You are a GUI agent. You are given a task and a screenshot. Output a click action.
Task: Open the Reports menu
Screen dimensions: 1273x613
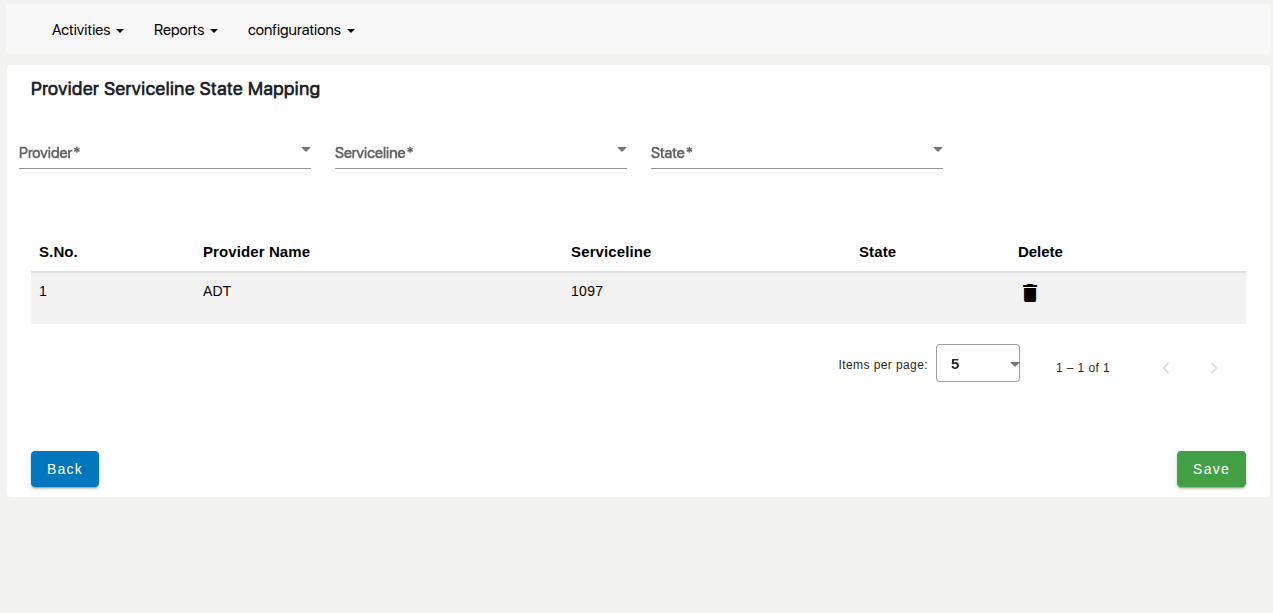click(x=185, y=30)
